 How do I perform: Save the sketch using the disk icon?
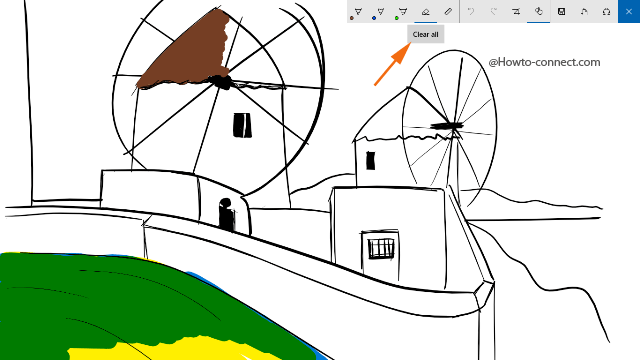pos(562,12)
